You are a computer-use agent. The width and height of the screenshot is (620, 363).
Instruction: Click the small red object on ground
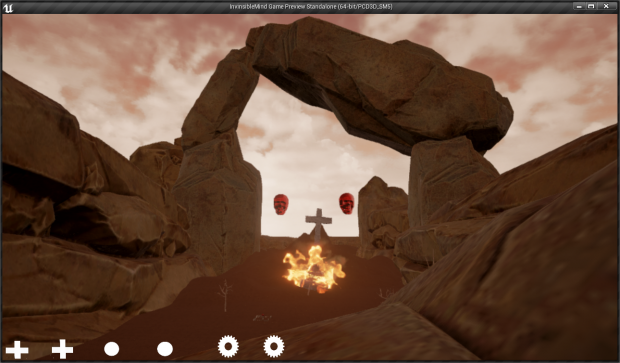tap(262, 317)
